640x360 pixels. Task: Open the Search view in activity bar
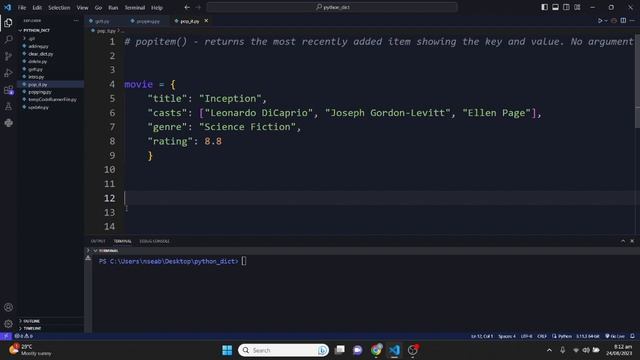click(8, 40)
